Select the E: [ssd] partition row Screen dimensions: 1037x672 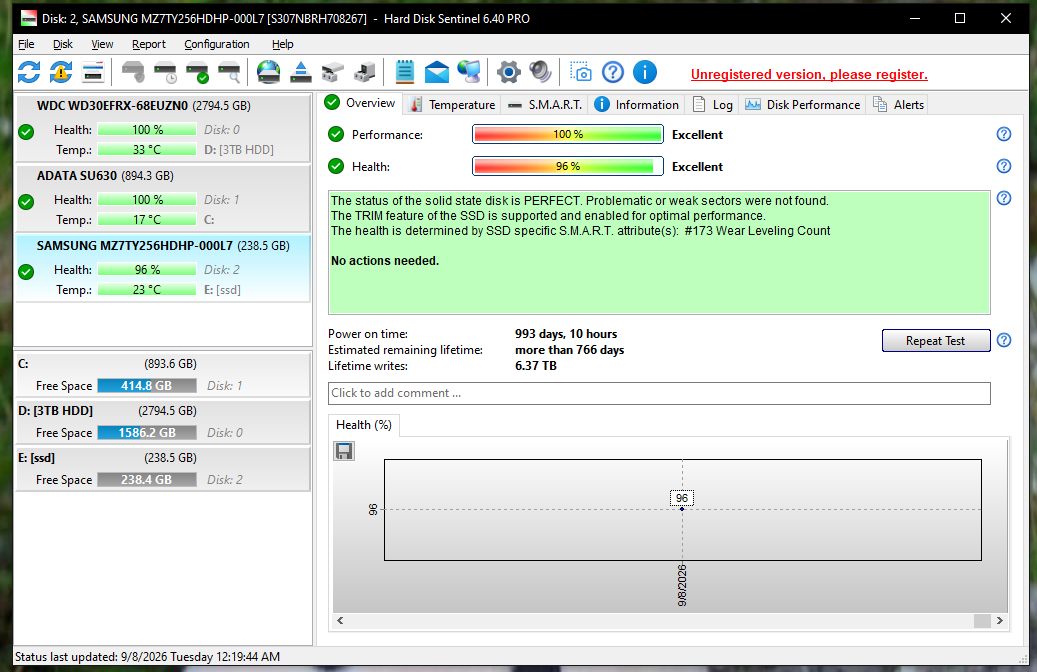pos(163,468)
